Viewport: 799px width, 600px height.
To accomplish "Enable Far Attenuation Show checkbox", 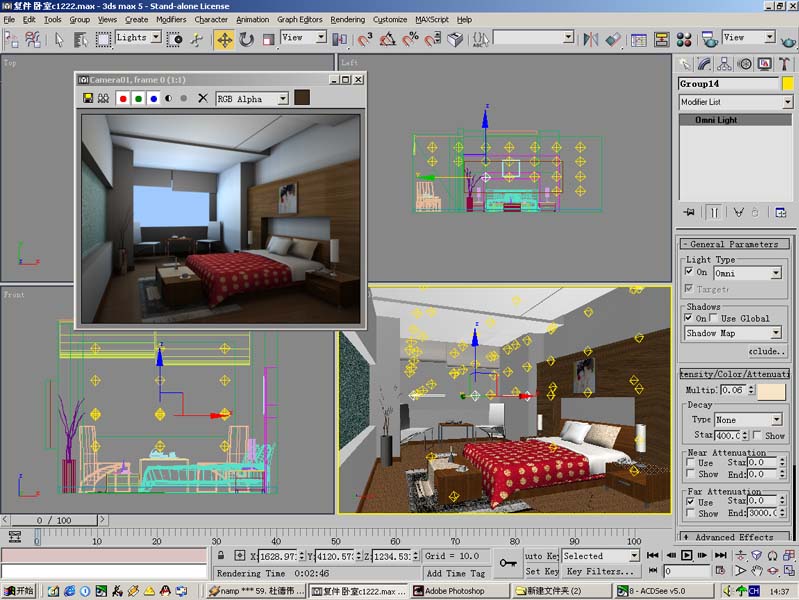I will 690,513.
